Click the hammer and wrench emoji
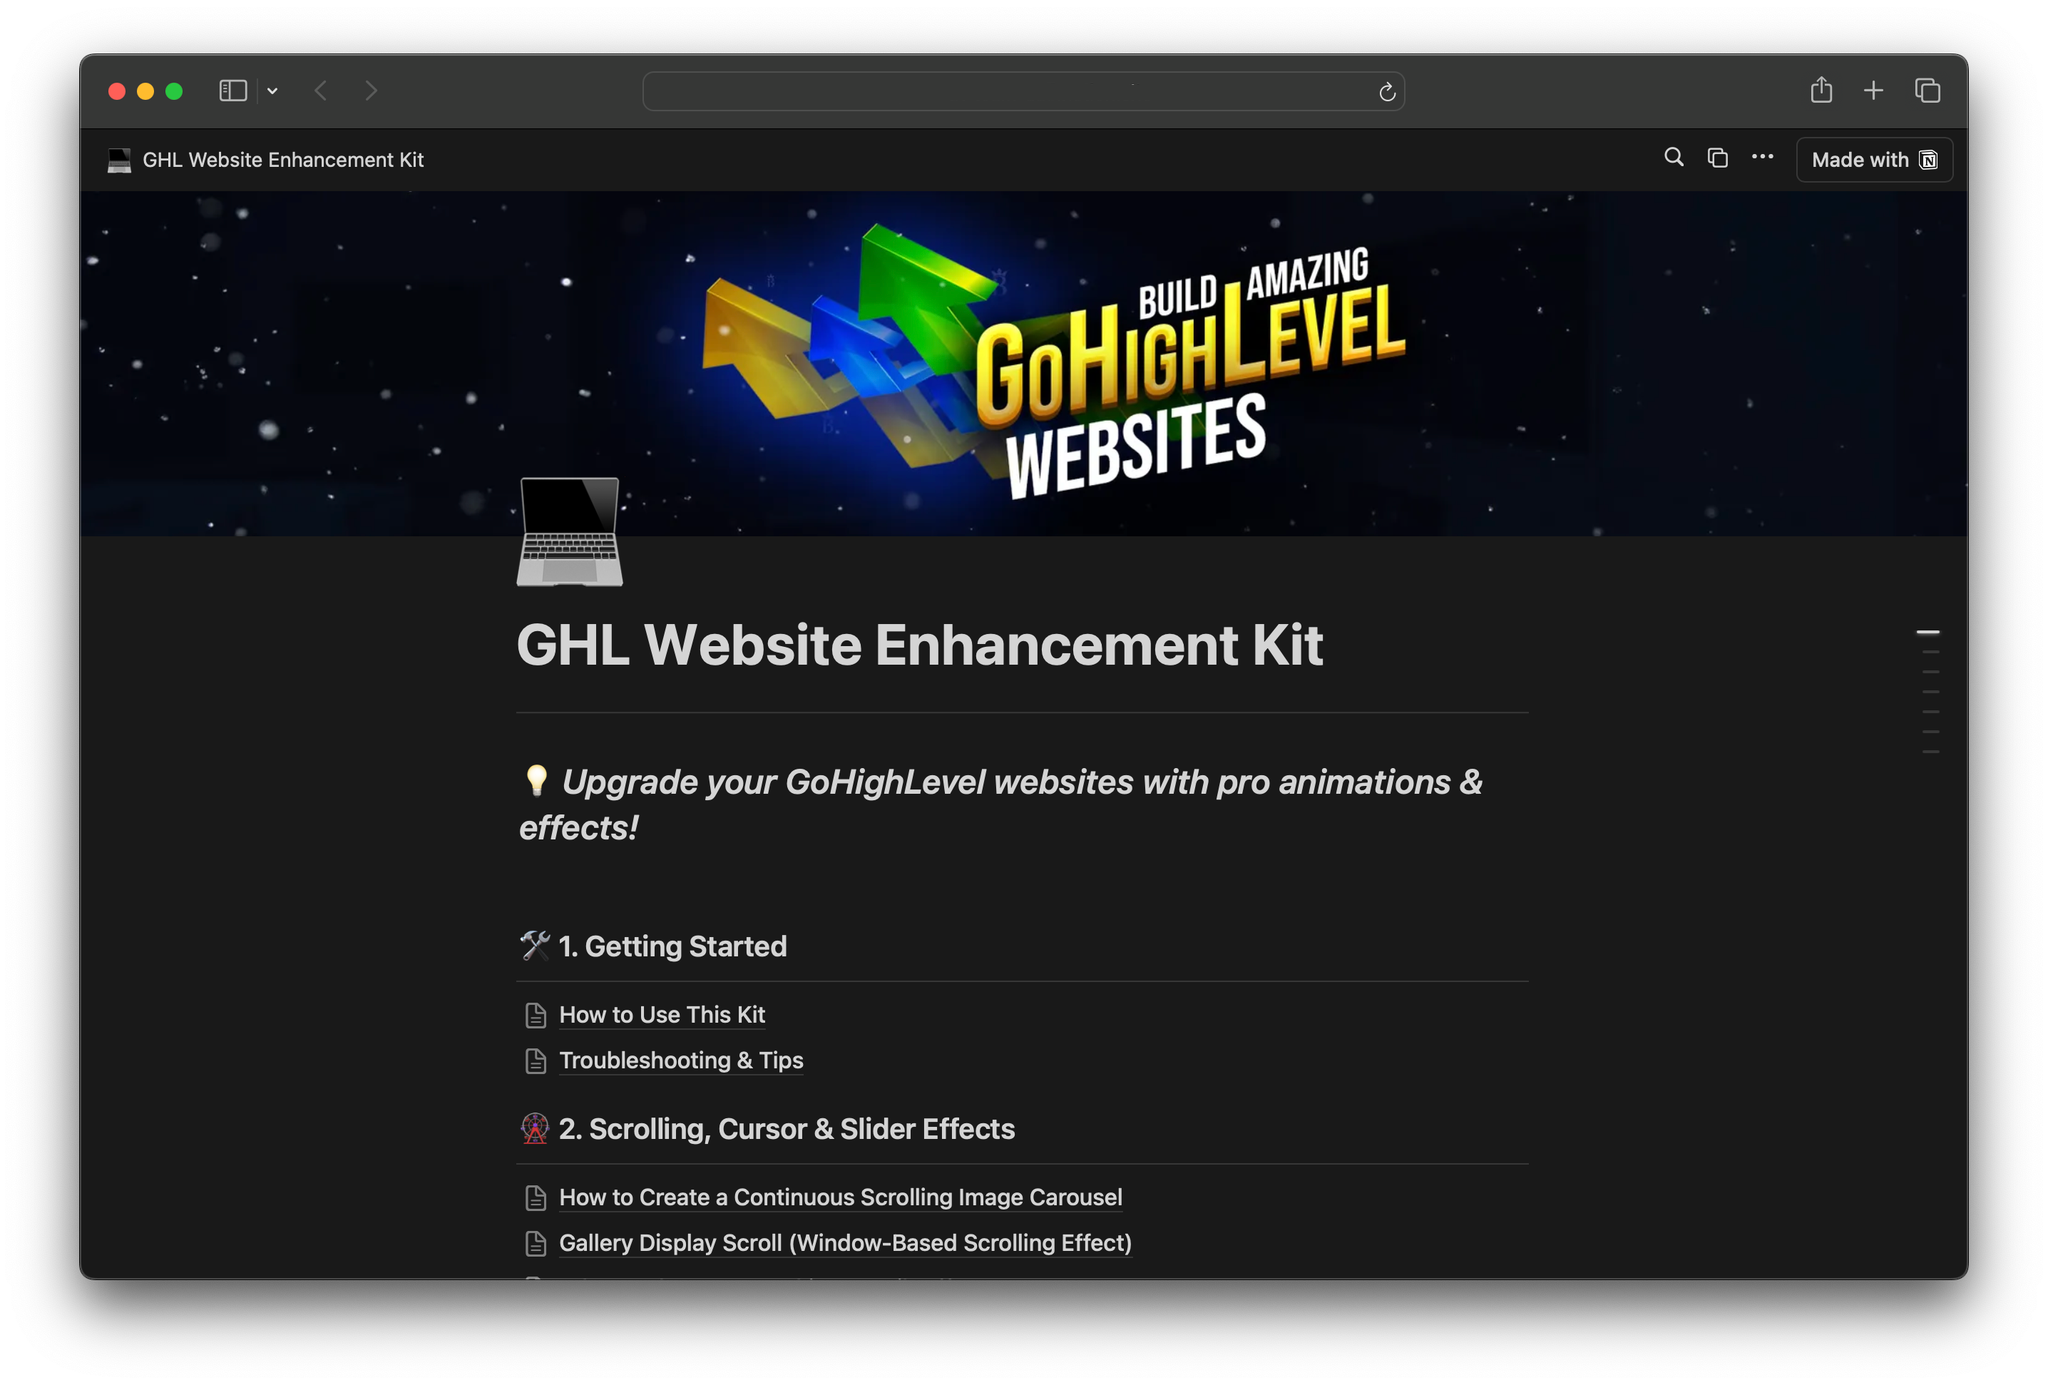 [x=535, y=945]
